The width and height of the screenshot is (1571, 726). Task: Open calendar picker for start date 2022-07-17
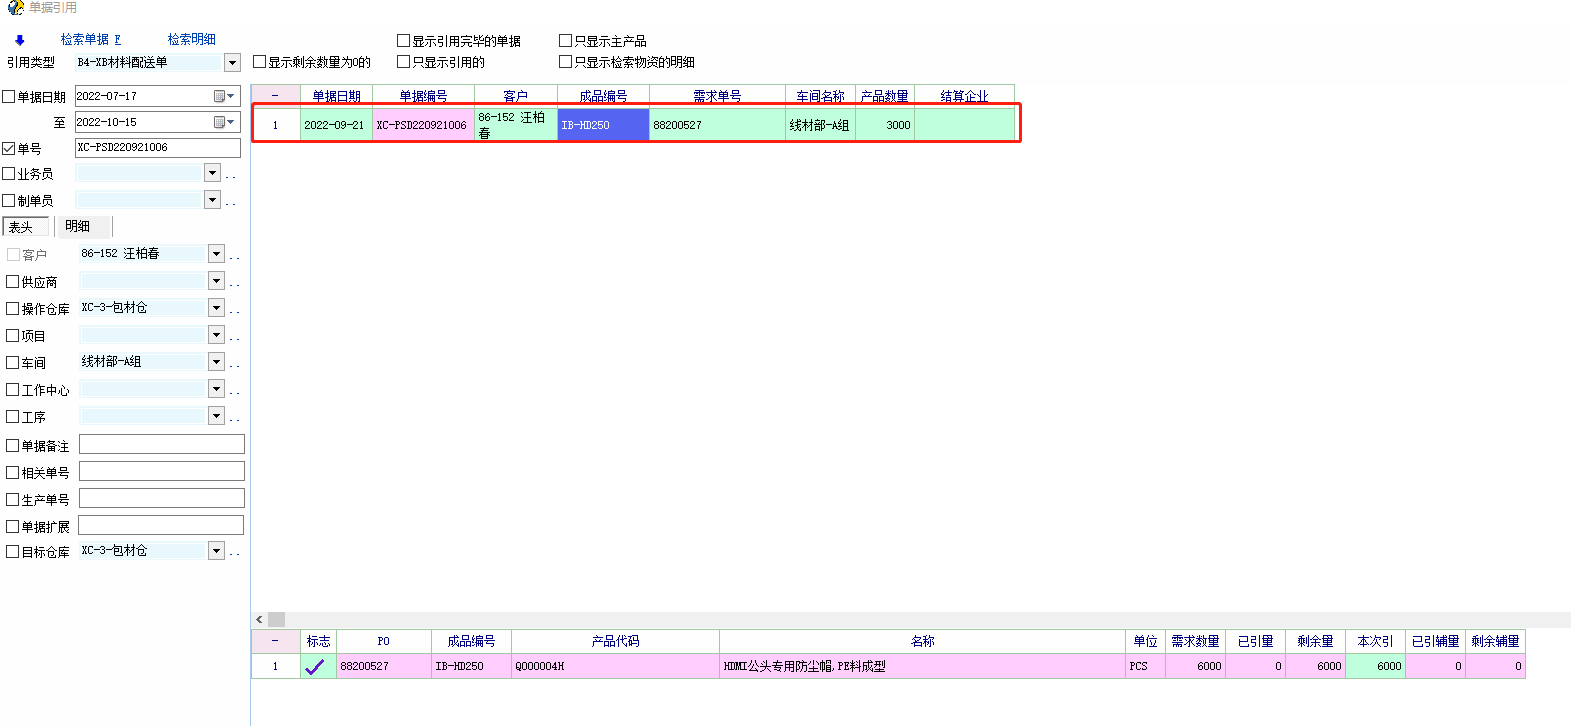[x=224, y=96]
